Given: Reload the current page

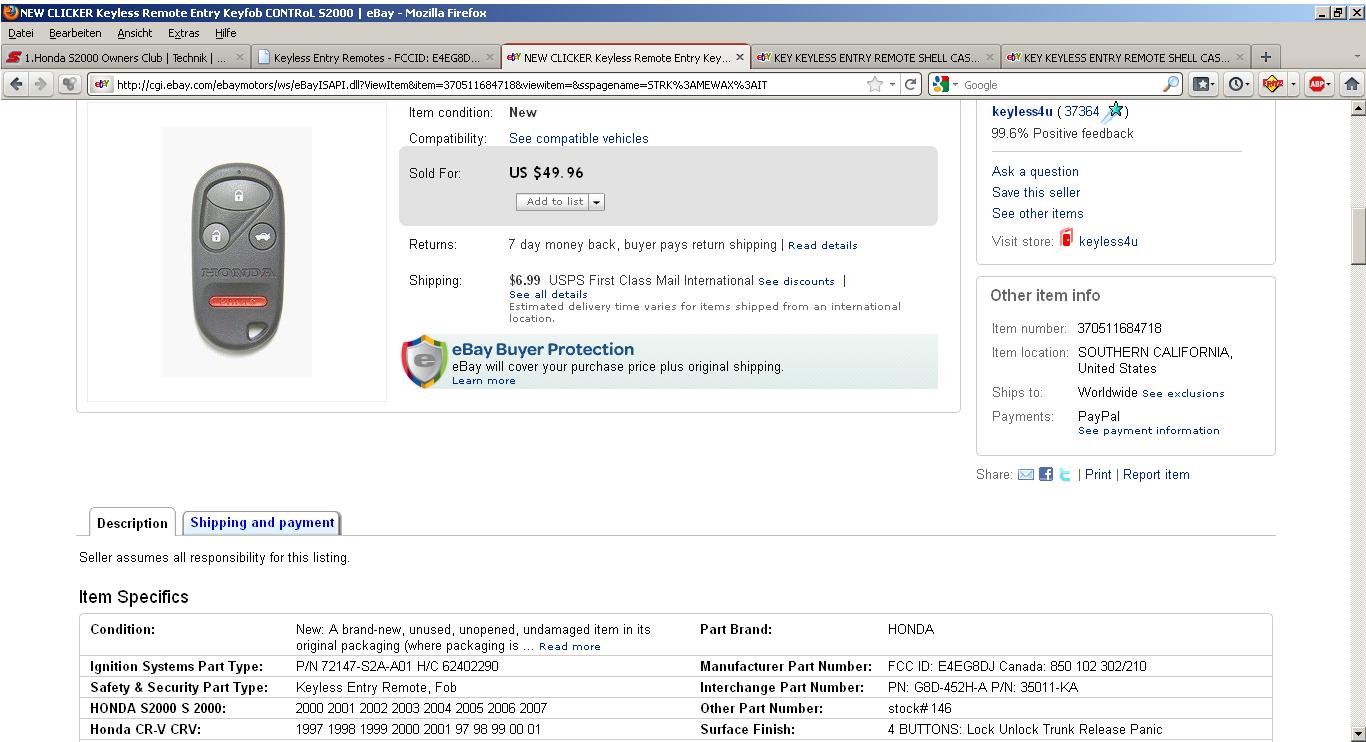Looking at the screenshot, I should (x=911, y=85).
